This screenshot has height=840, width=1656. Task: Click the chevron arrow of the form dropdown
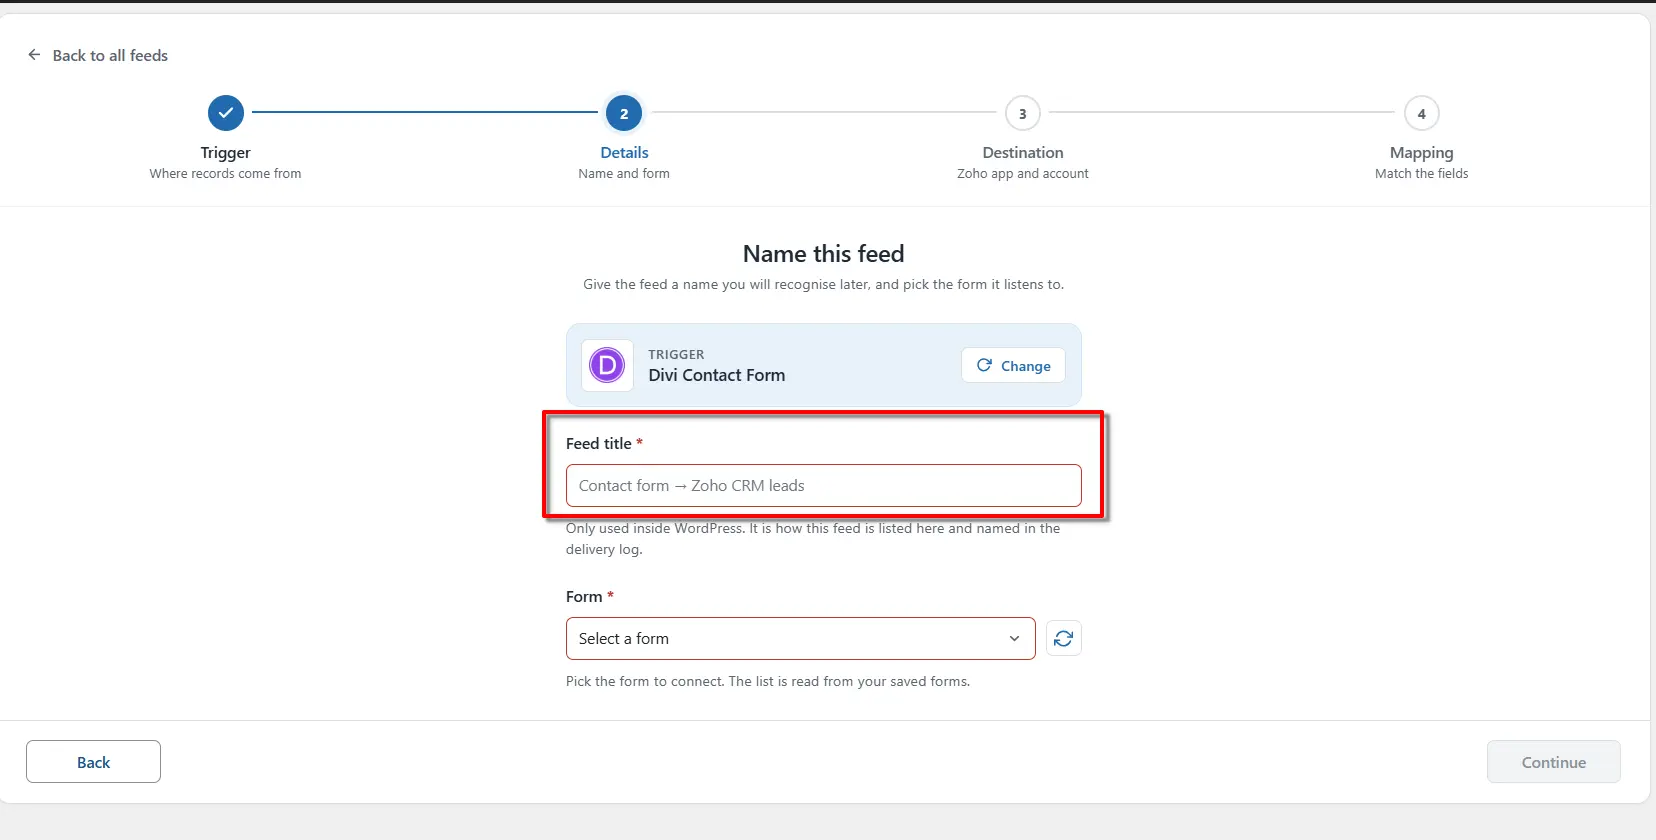pyautogui.click(x=1014, y=638)
